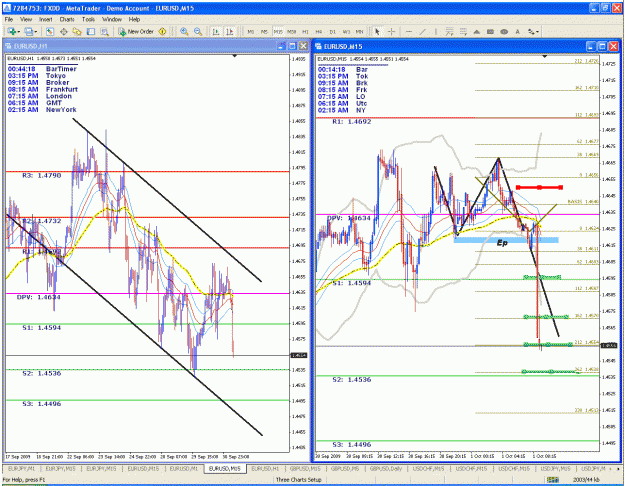Switch to GBPUSD,M15 chart tab
Screen dimensions: 625x486
(x=305, y=469)
